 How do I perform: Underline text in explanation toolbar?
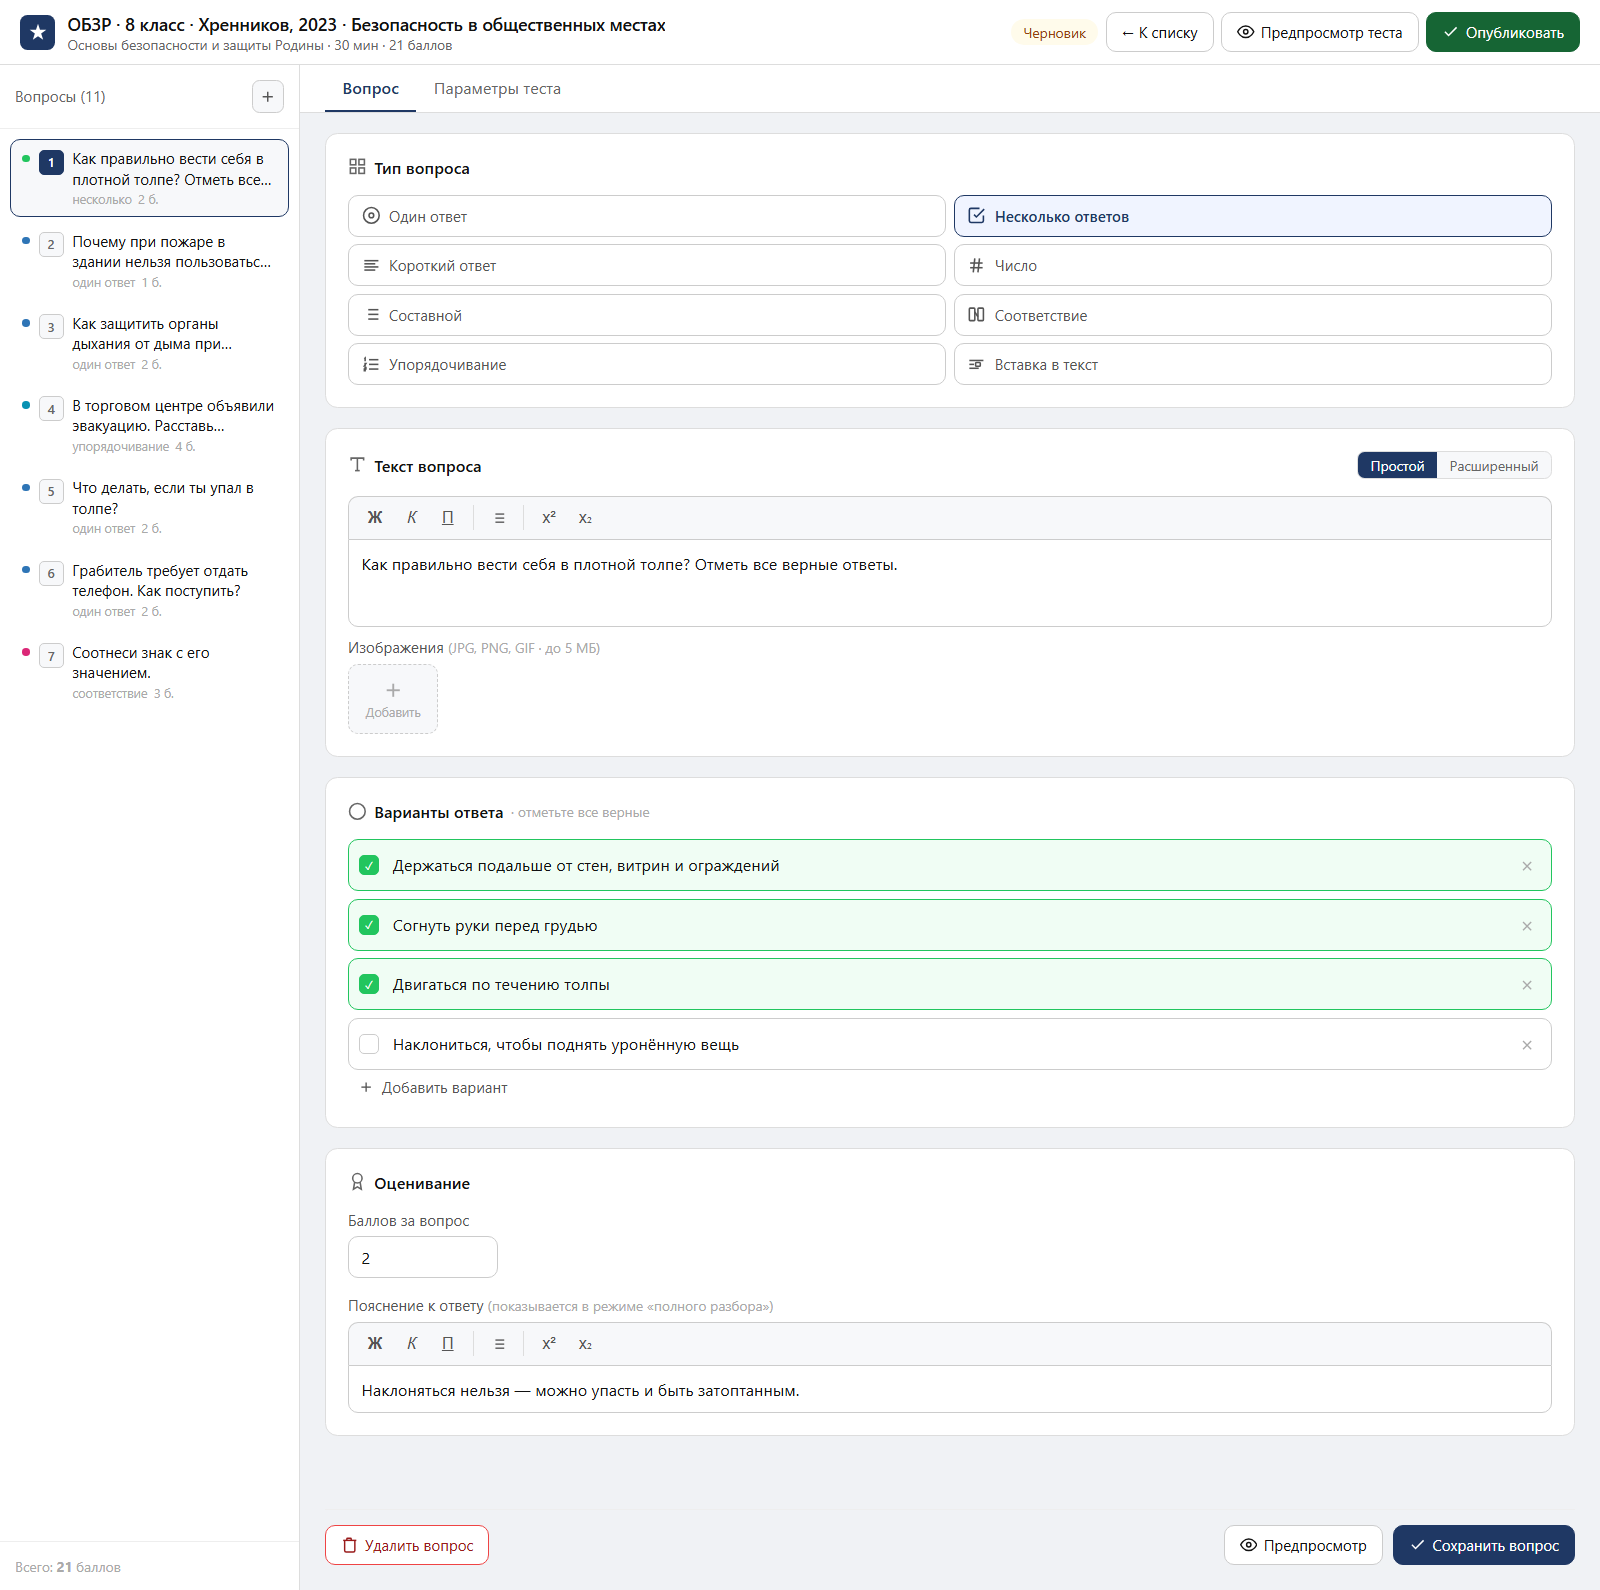click(x=448, y=1344)
